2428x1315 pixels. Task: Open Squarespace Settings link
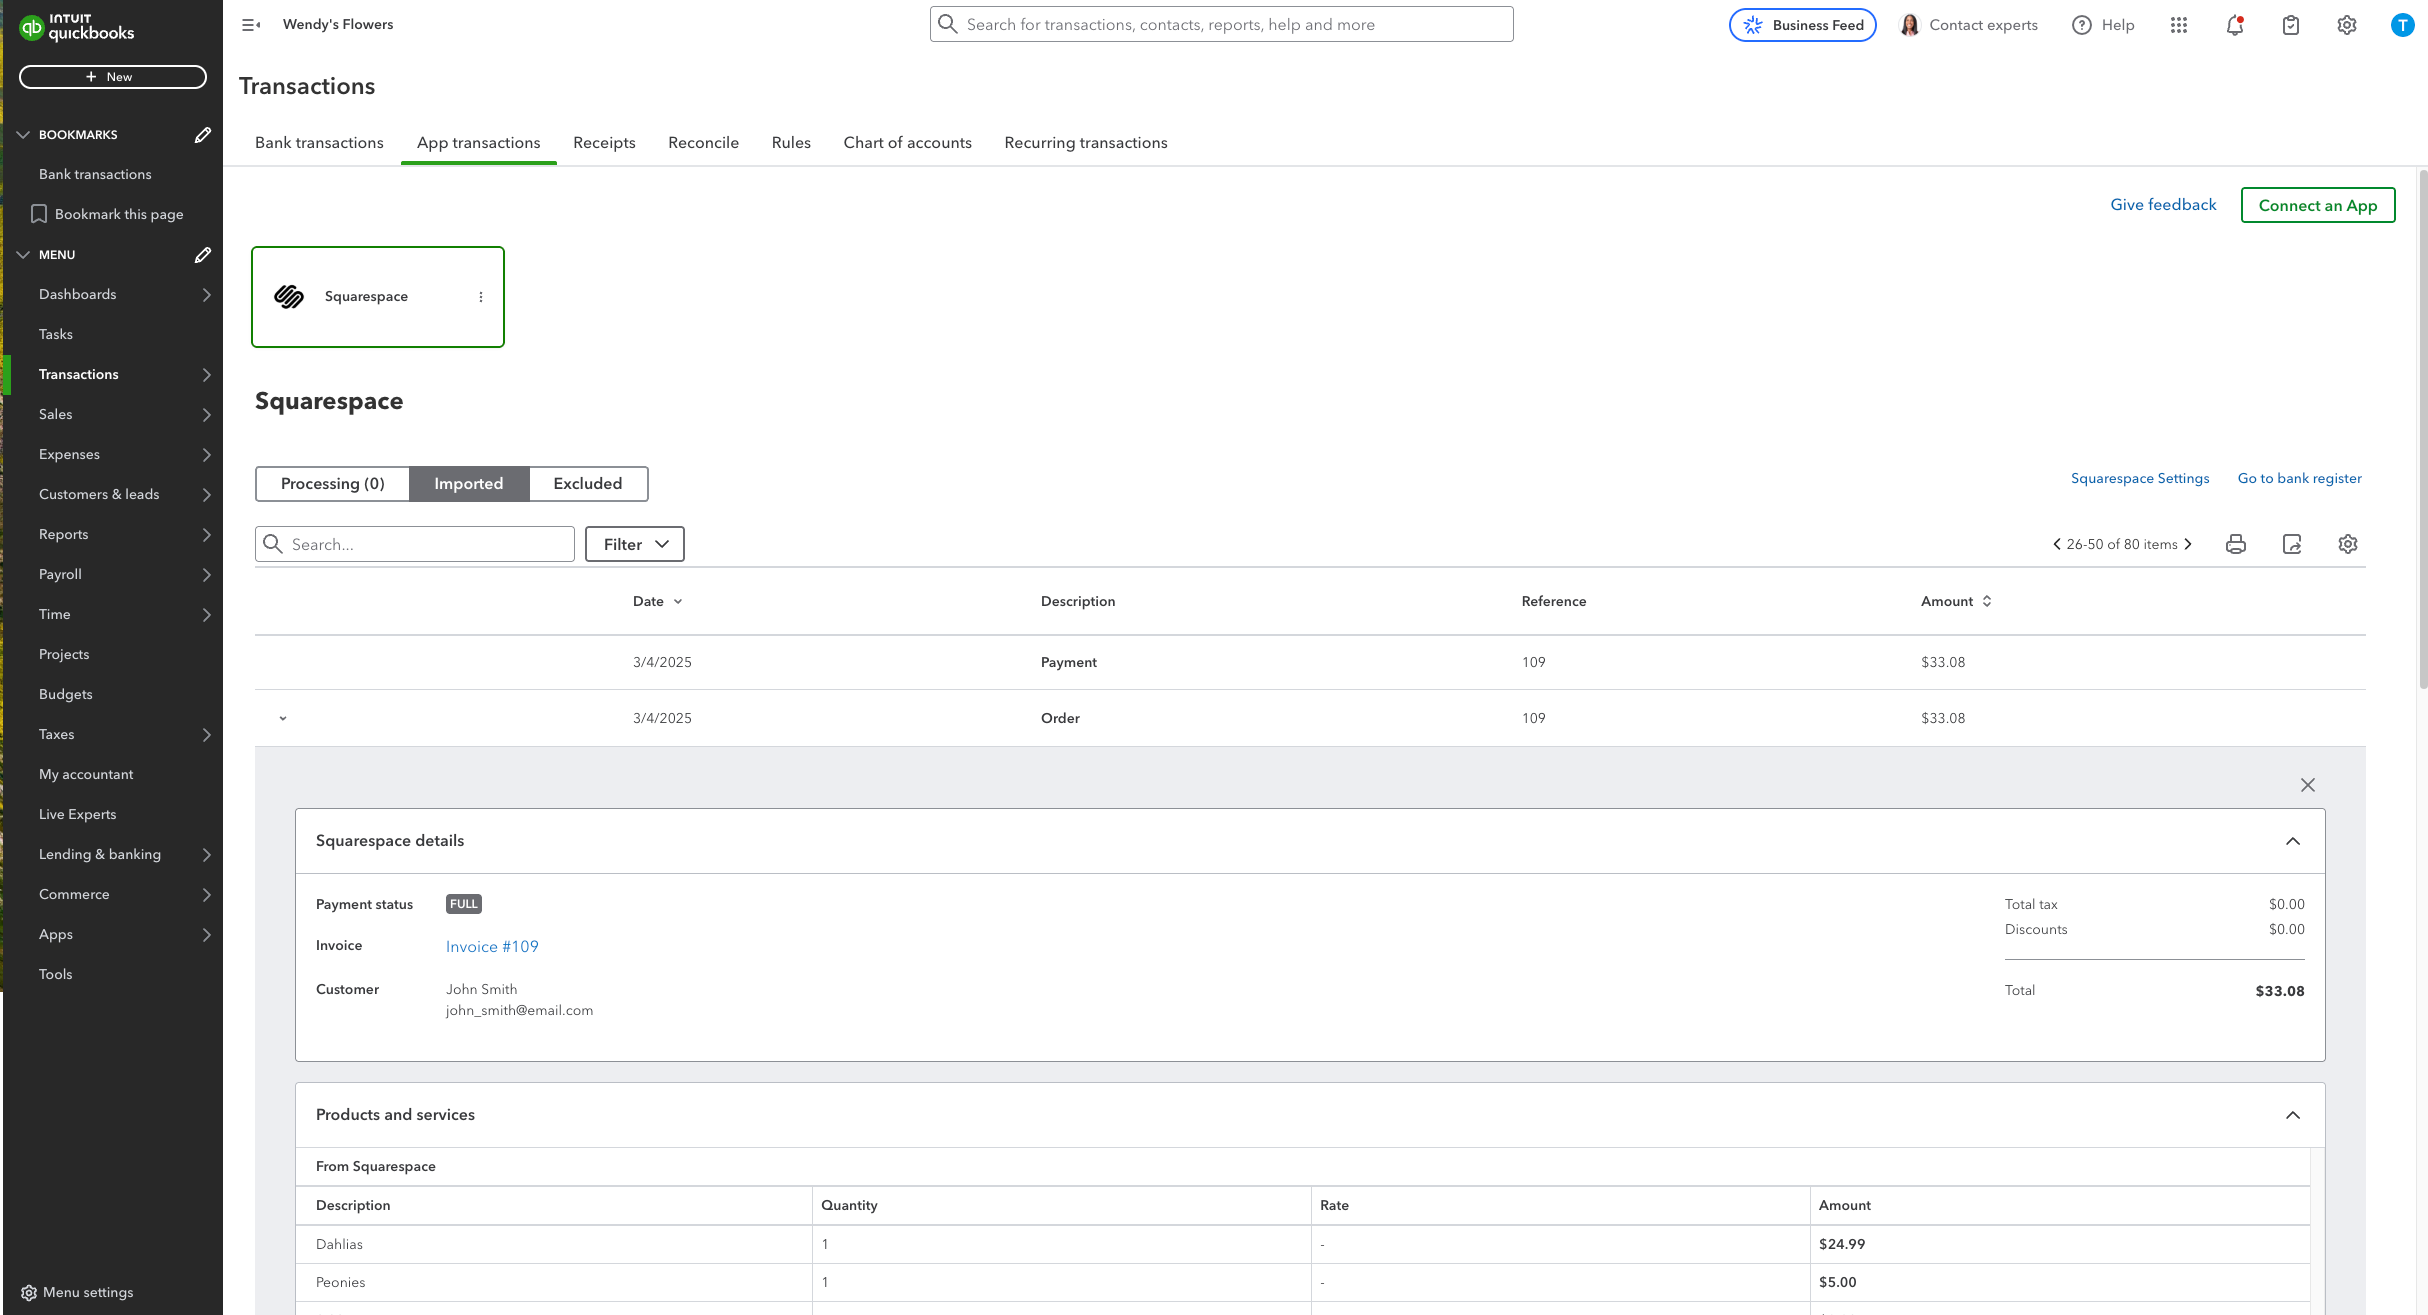[2140, 479]
